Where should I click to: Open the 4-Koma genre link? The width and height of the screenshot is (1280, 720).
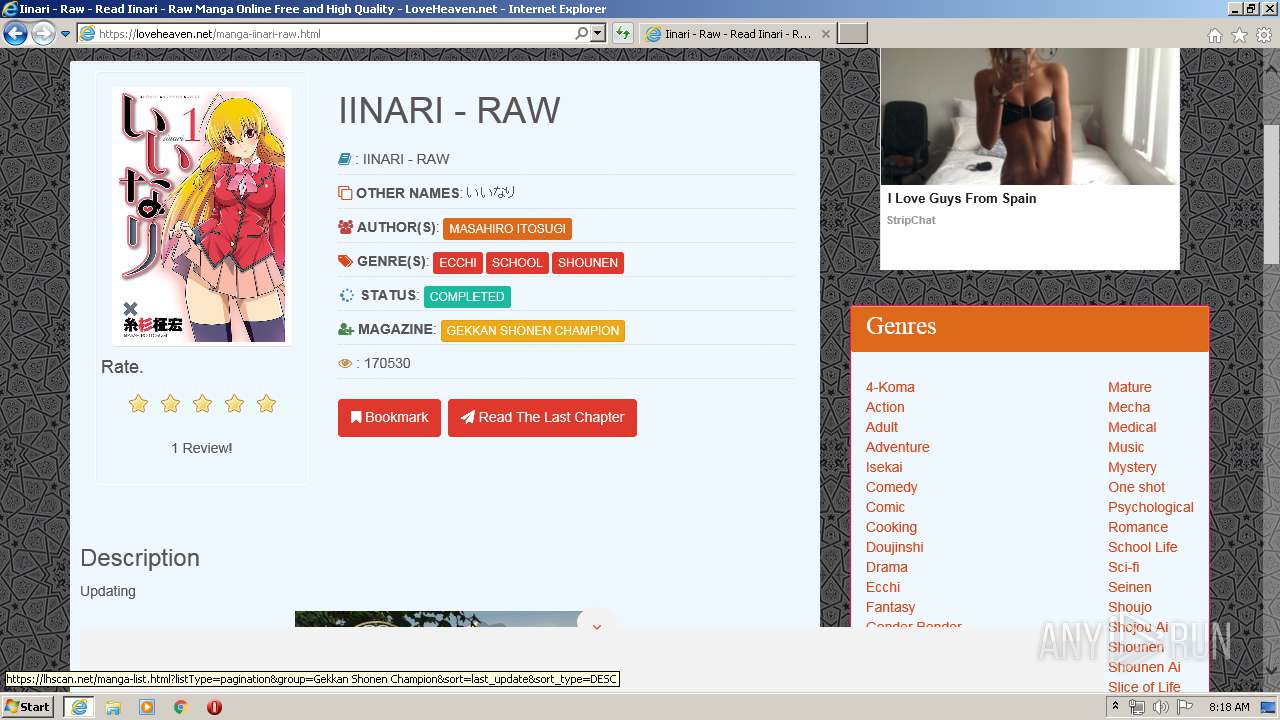coord(890,387)
